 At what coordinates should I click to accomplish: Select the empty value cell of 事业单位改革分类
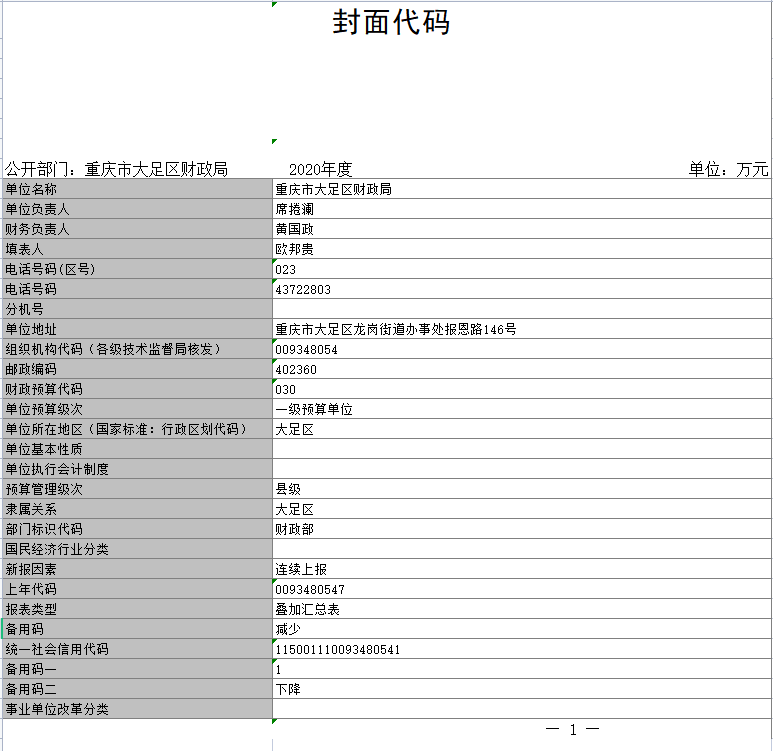click(x=522, y=709)
